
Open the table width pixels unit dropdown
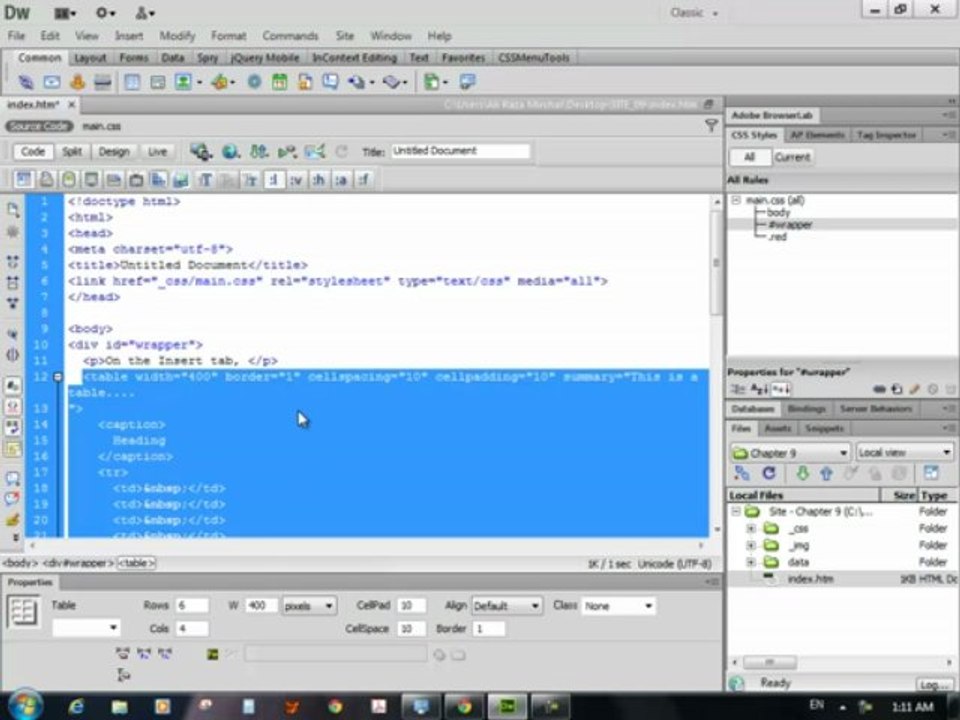click(x=309, y=606)
